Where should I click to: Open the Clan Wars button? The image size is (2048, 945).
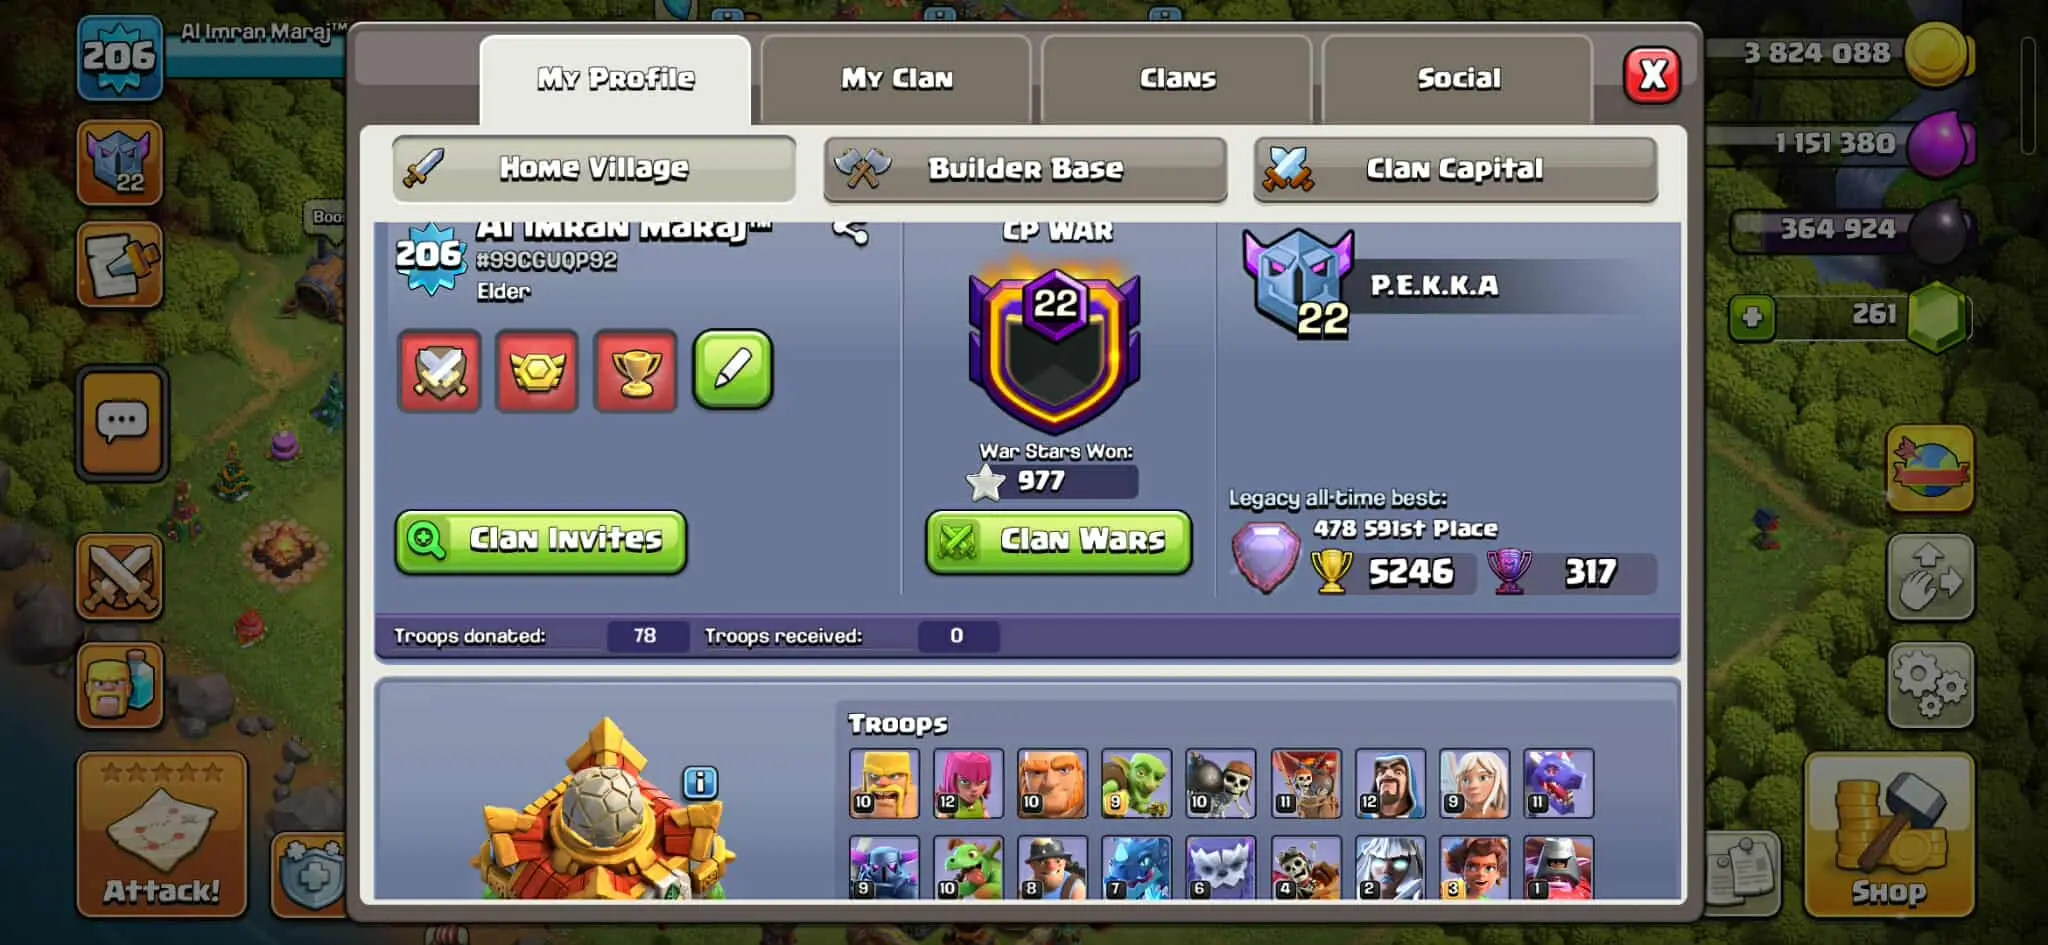coord(1059,541)
